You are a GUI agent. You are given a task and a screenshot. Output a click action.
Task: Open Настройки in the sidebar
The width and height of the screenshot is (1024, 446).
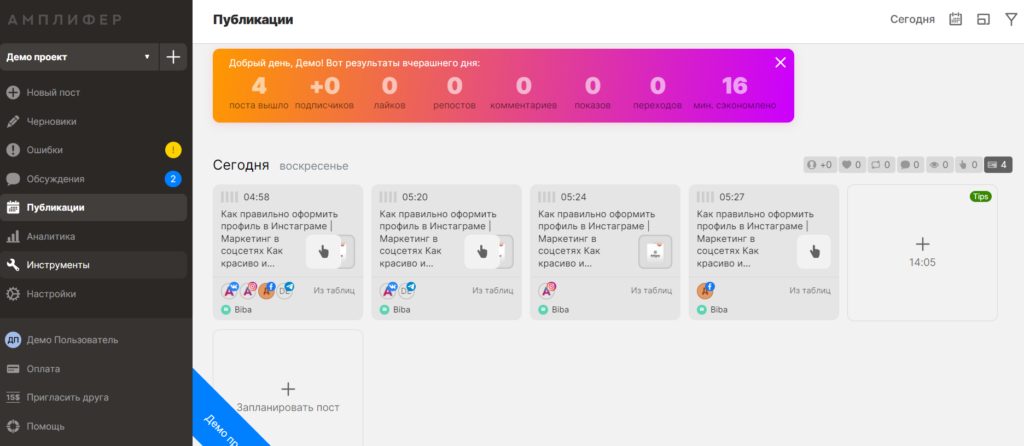[51, 295]
